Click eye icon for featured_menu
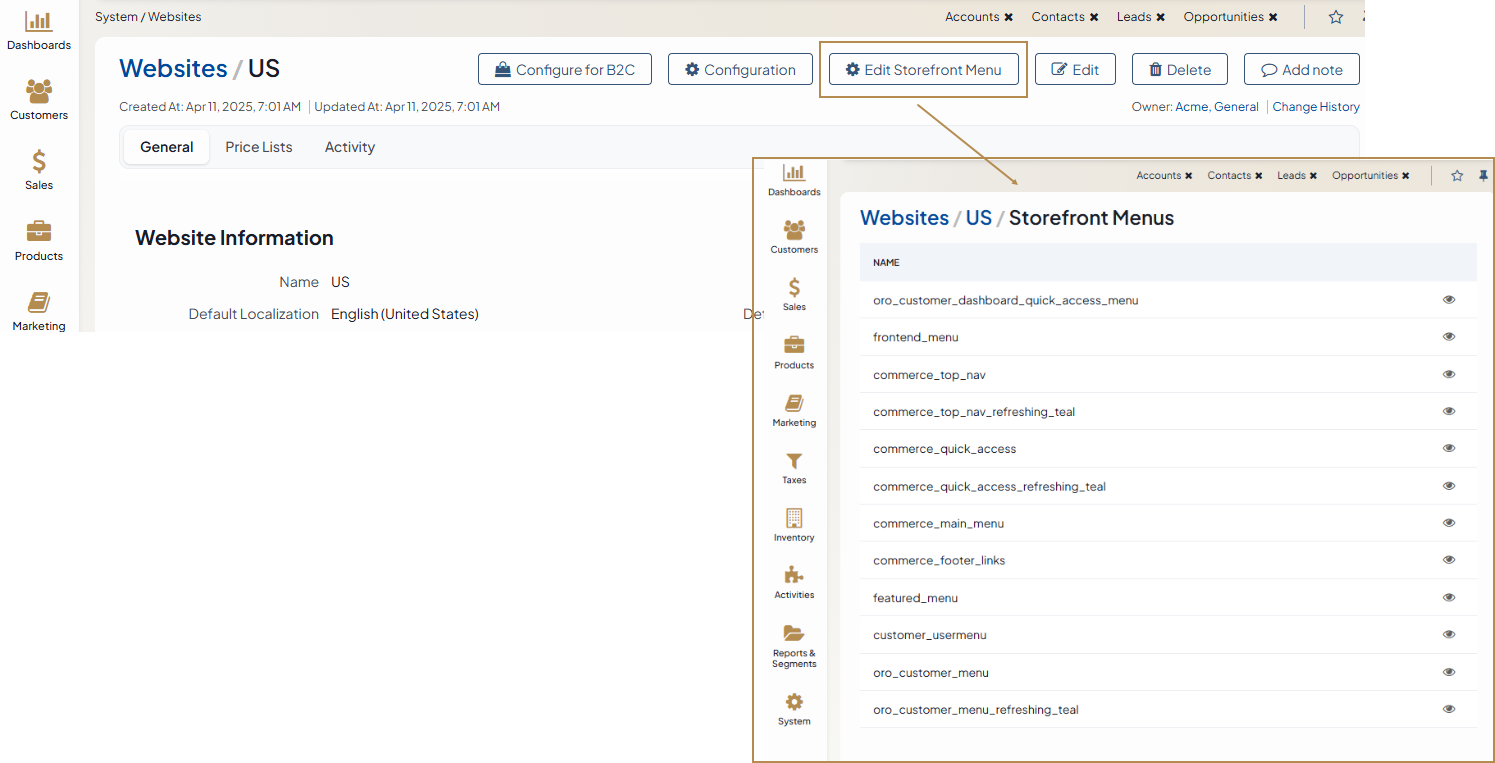Image resolution: width=1495 pixels, height=763 pixels. (x=1448, y=598)
